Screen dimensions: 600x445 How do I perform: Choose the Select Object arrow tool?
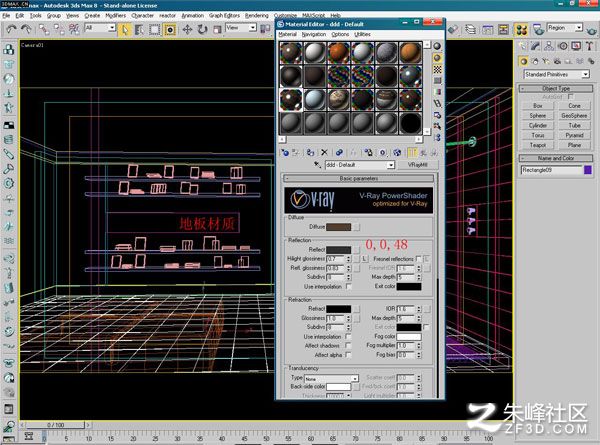tap(124, 29)
